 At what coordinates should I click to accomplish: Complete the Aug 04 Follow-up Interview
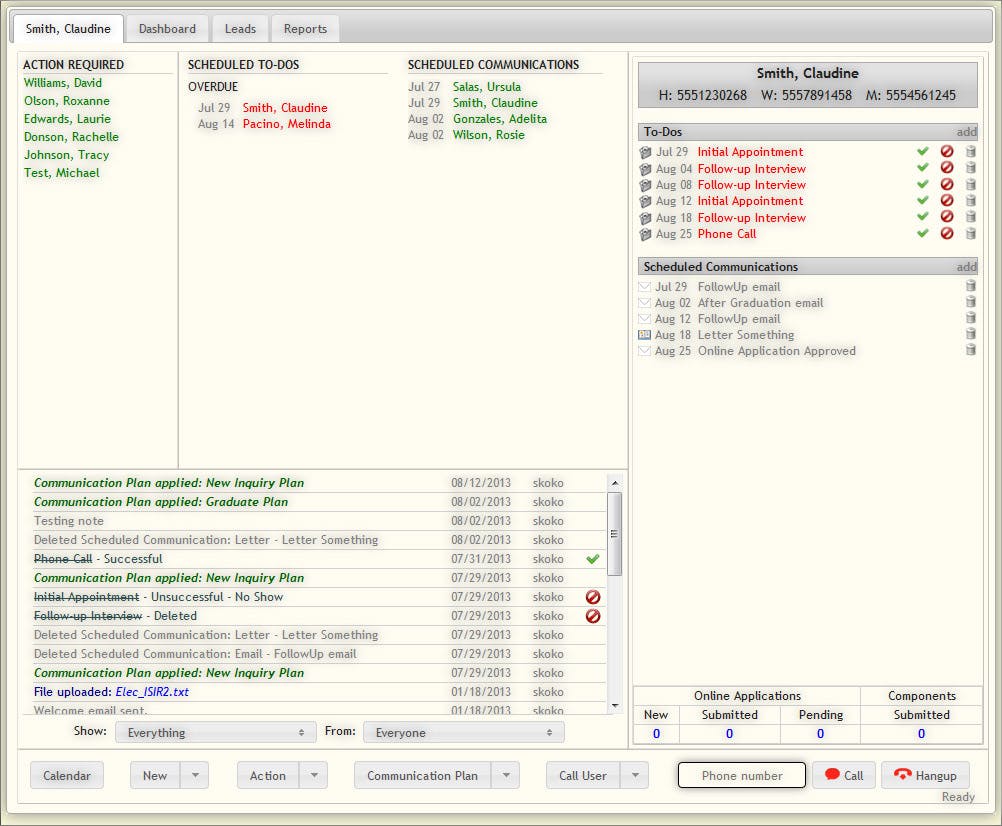[922, 168]
